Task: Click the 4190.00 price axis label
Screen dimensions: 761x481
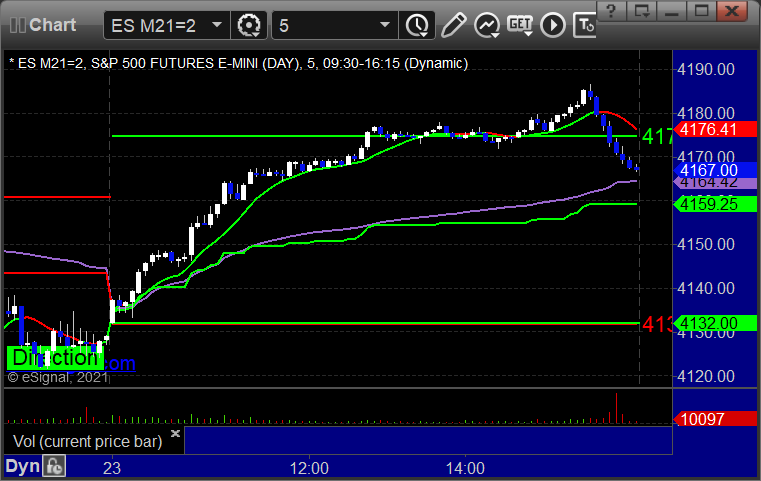Action: click(706, 69)
